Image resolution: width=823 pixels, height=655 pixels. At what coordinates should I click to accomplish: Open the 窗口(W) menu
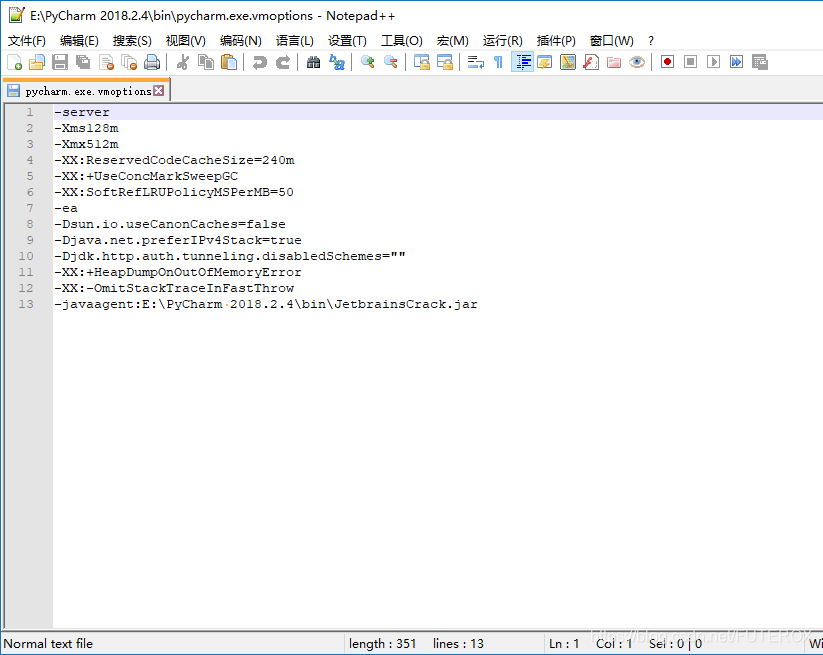tap(611, 41)
